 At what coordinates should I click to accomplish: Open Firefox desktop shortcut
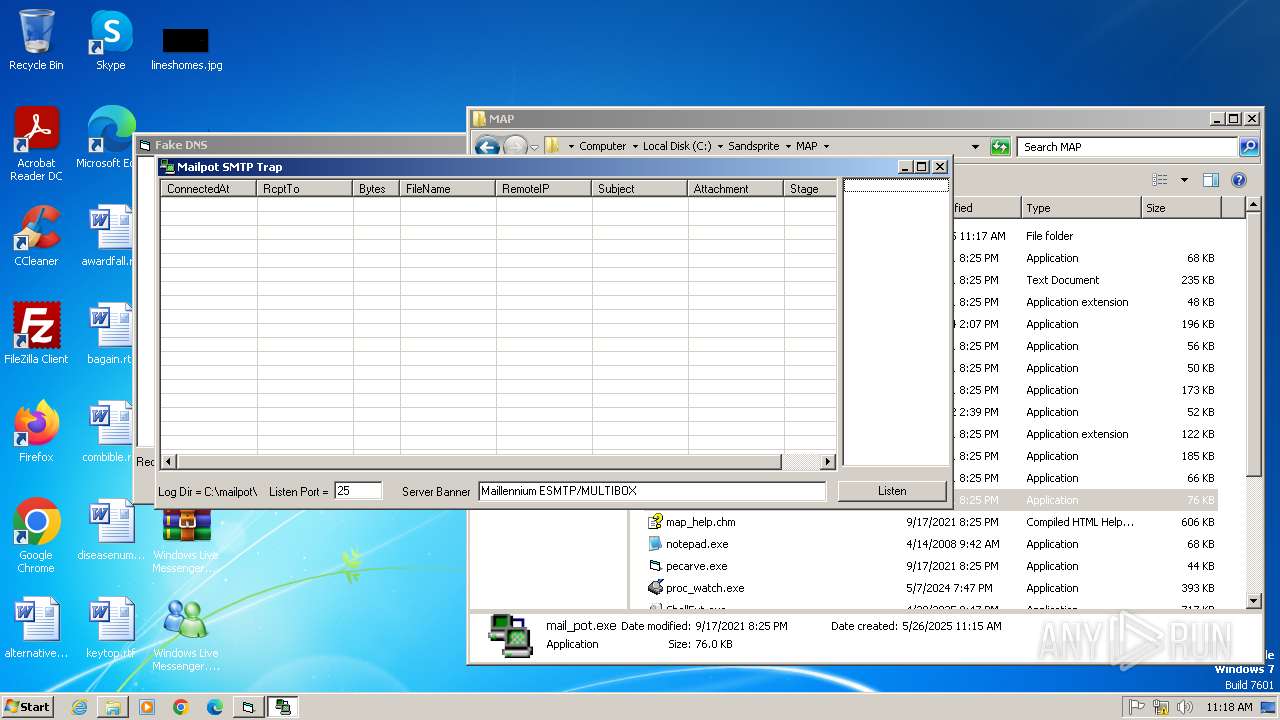36,432
